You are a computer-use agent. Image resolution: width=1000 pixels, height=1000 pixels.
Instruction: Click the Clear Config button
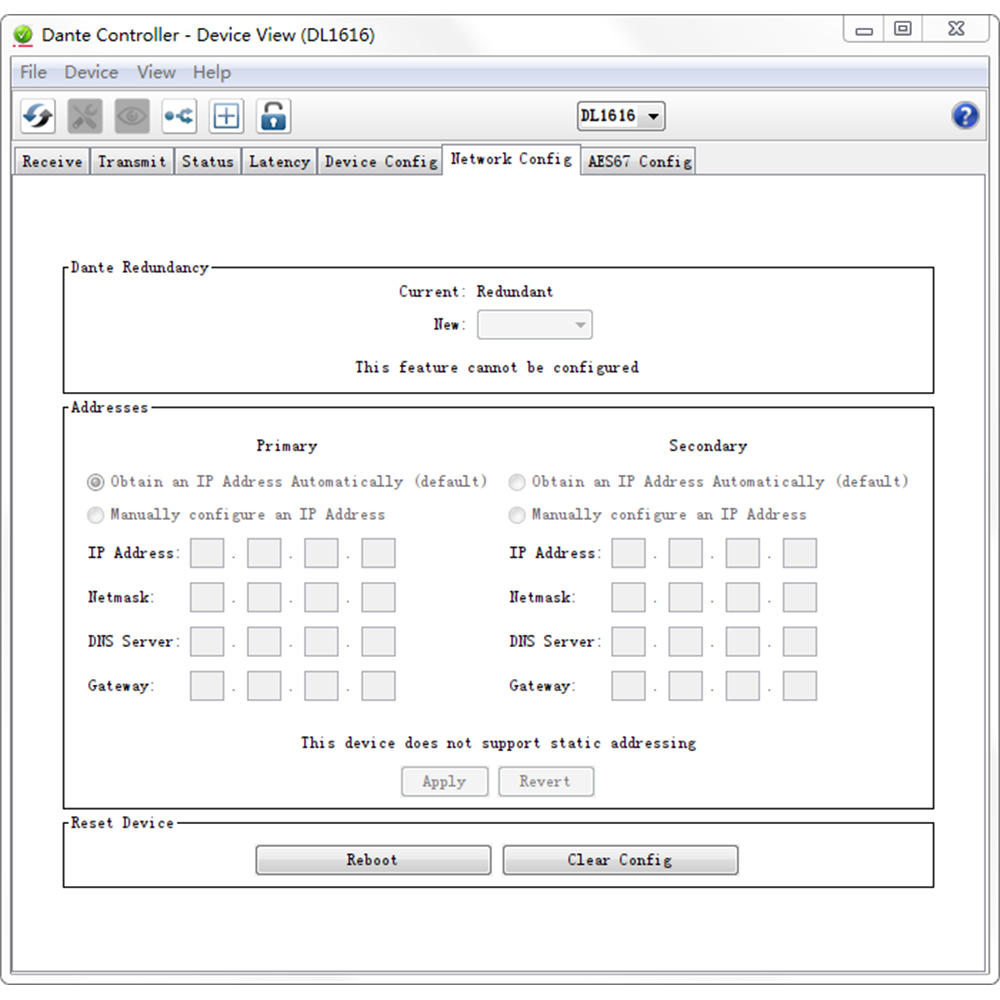pos(620,860)
